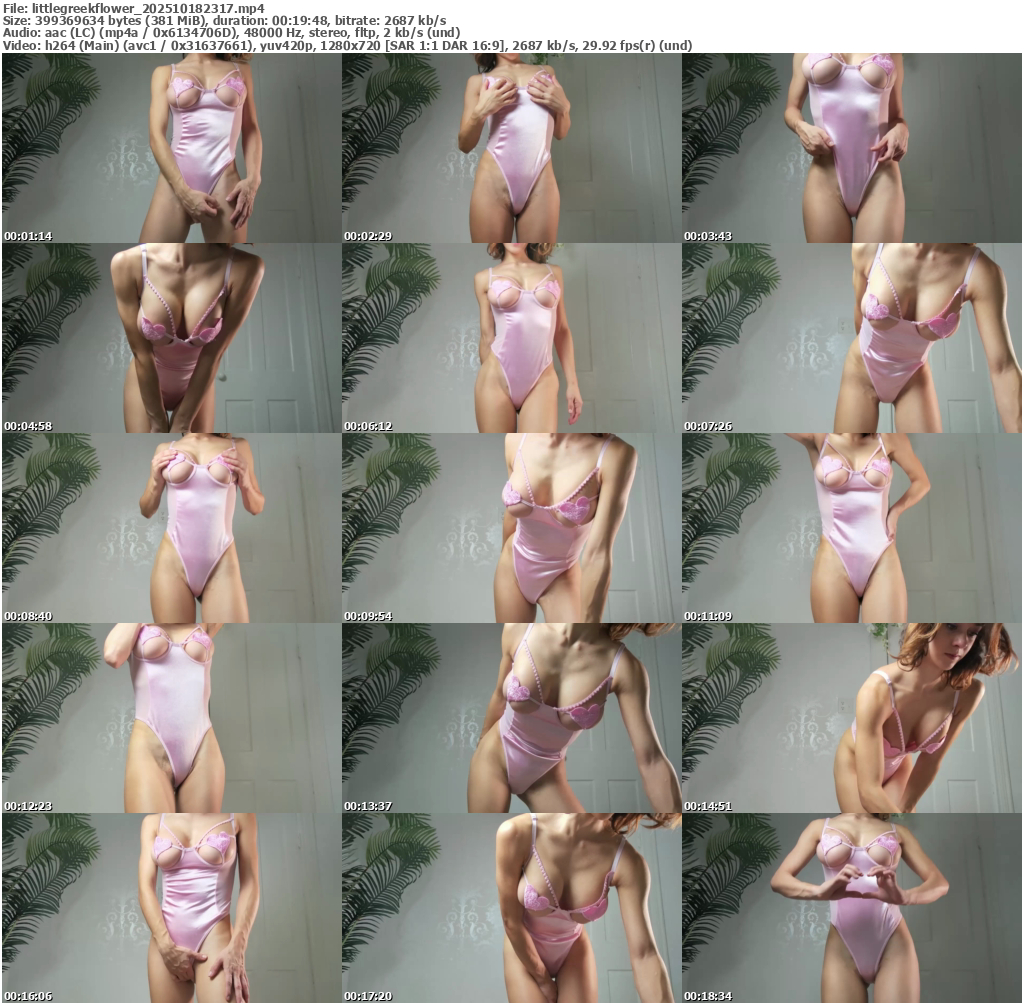Select the Video h264 details line

coord(347,45)
